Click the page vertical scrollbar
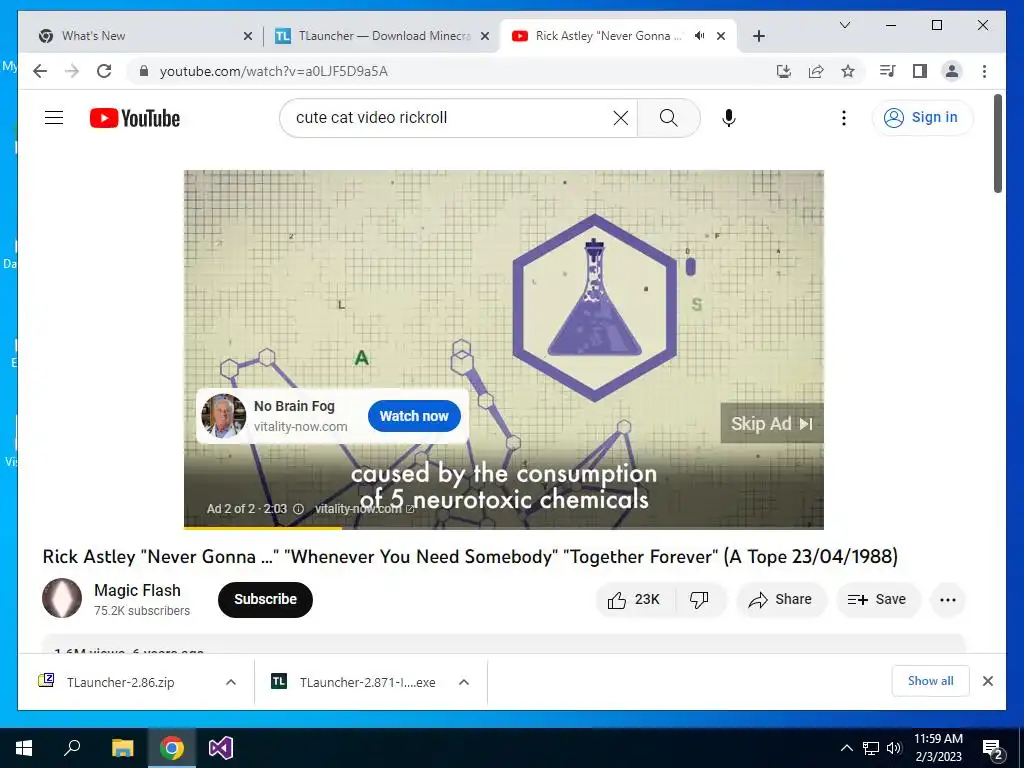 coord(997,144)
